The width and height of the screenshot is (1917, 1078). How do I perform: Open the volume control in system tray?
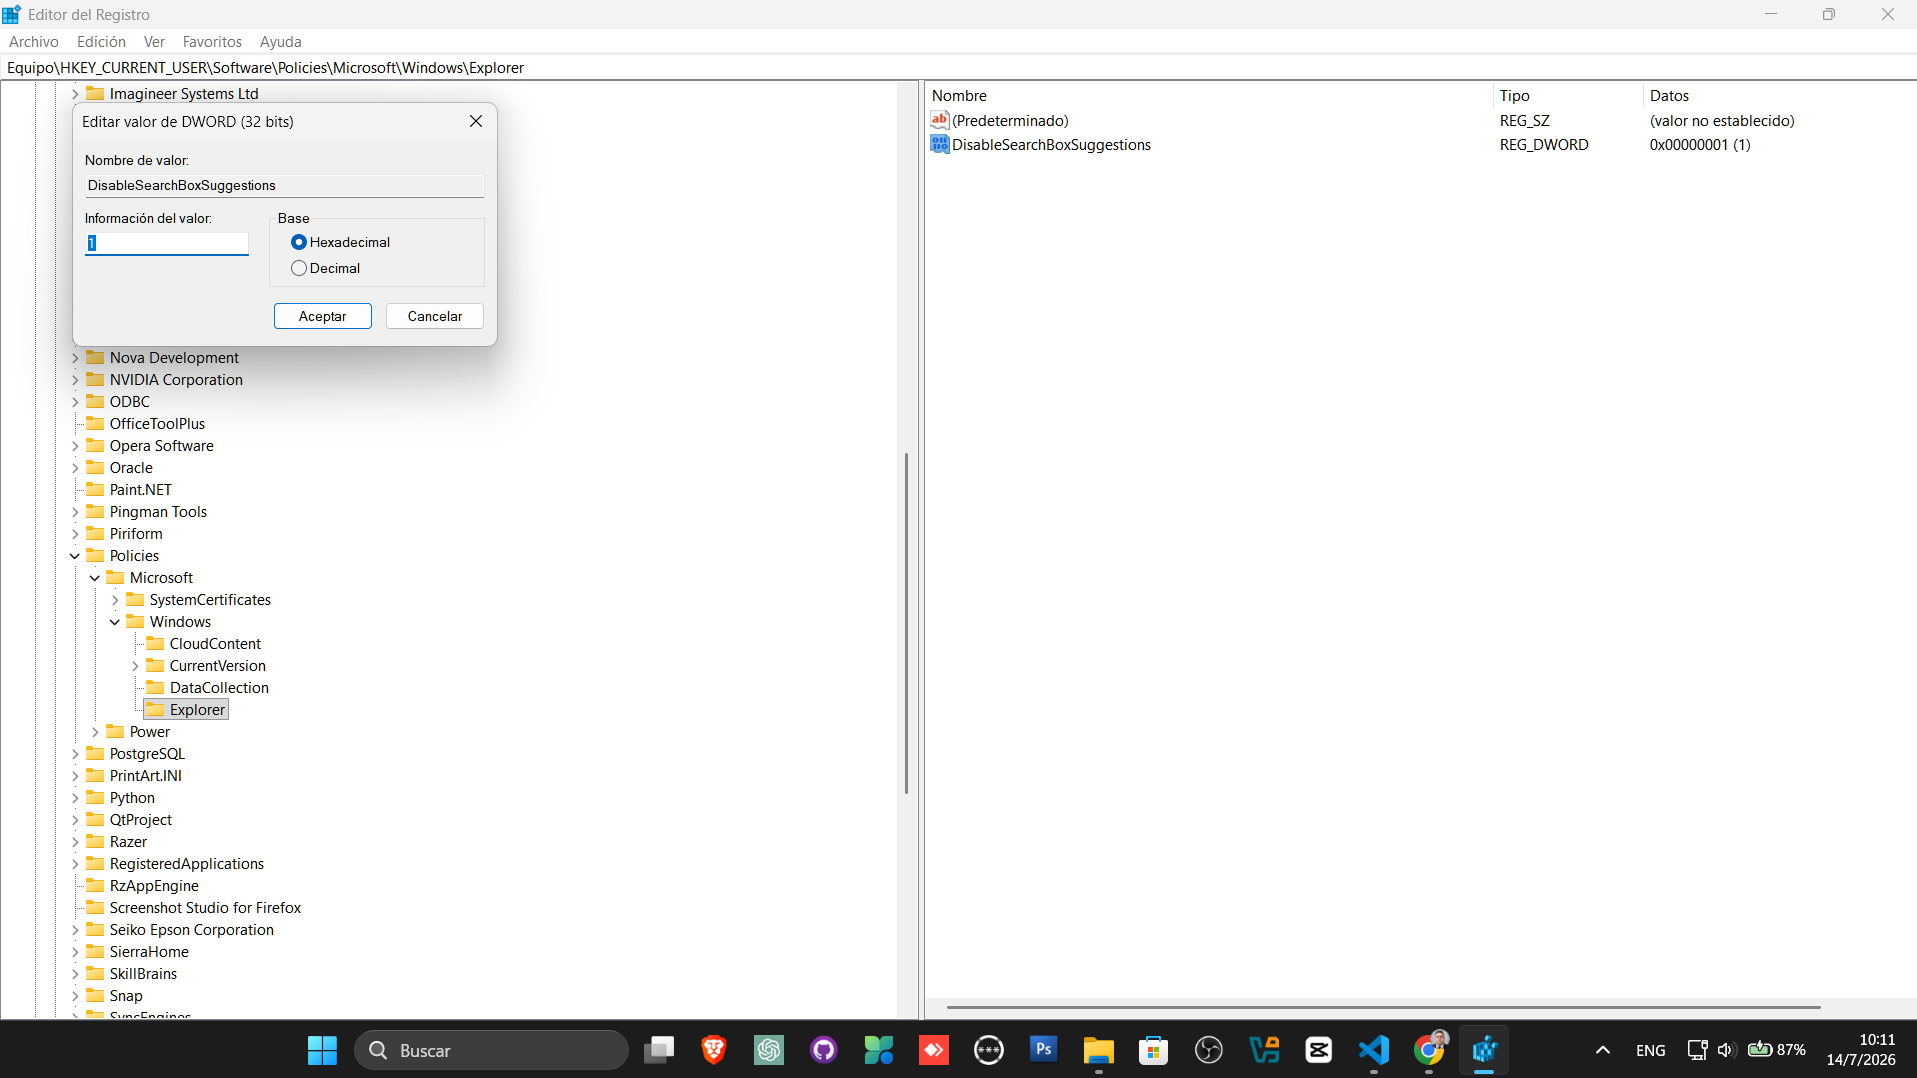point(1726,1050)
